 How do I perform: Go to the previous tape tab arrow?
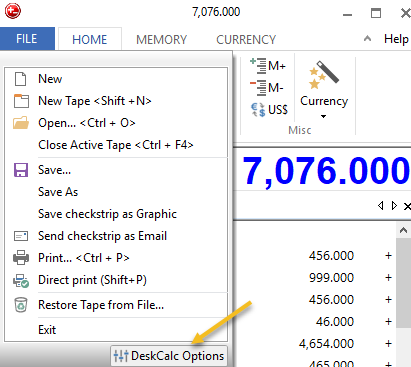click(381, 206)
